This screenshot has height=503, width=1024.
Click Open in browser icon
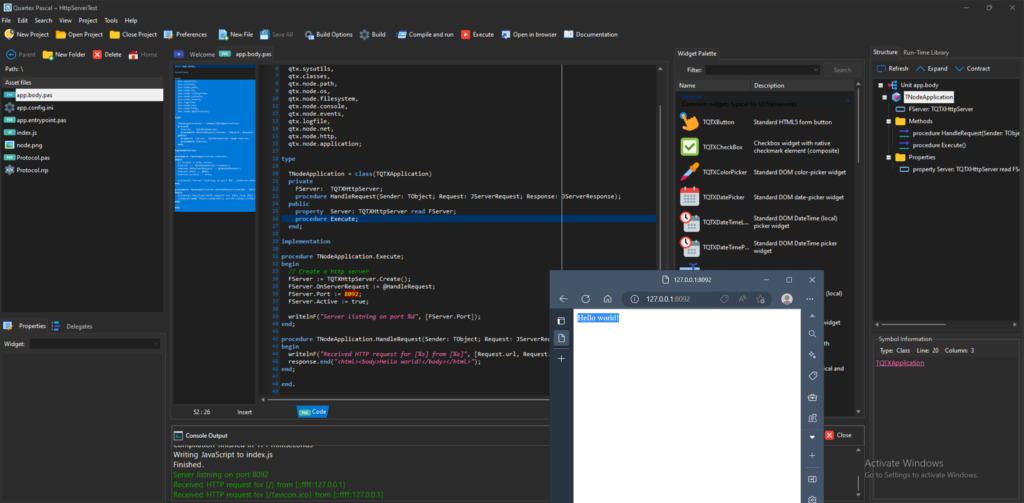505,34
